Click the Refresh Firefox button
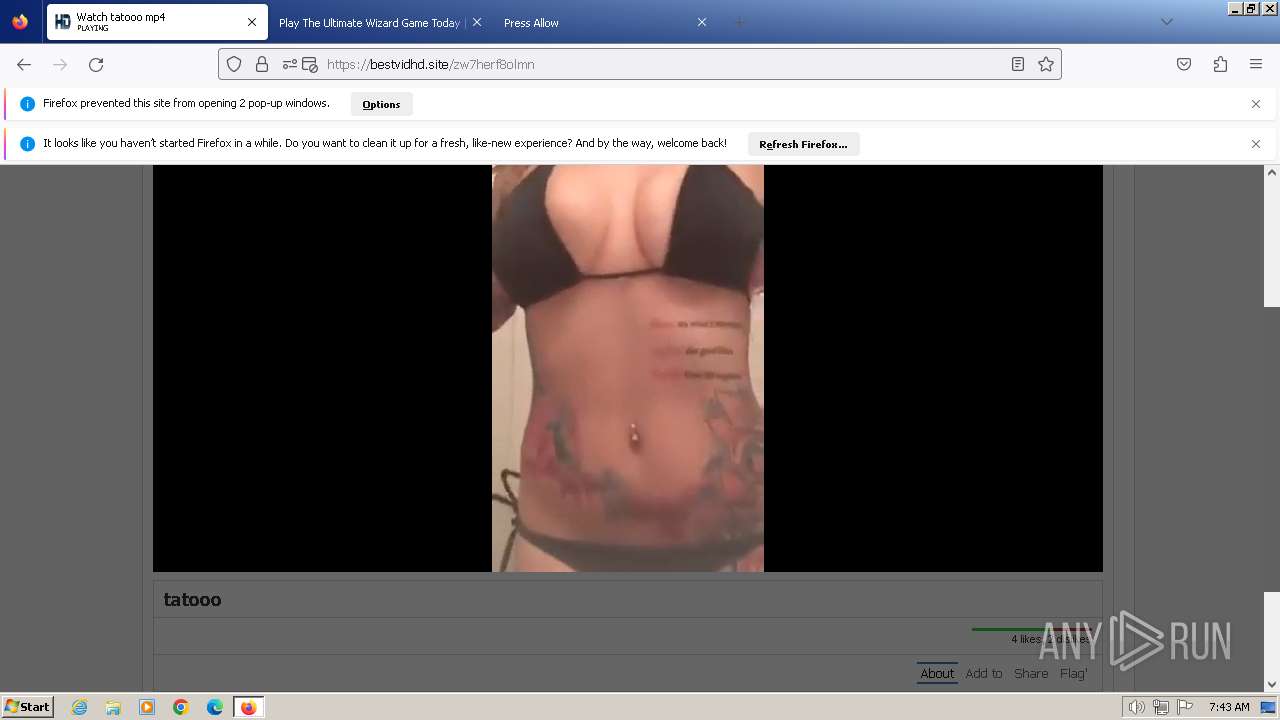1280x720 pixels. pyautogui.click(x=803, y=144)
